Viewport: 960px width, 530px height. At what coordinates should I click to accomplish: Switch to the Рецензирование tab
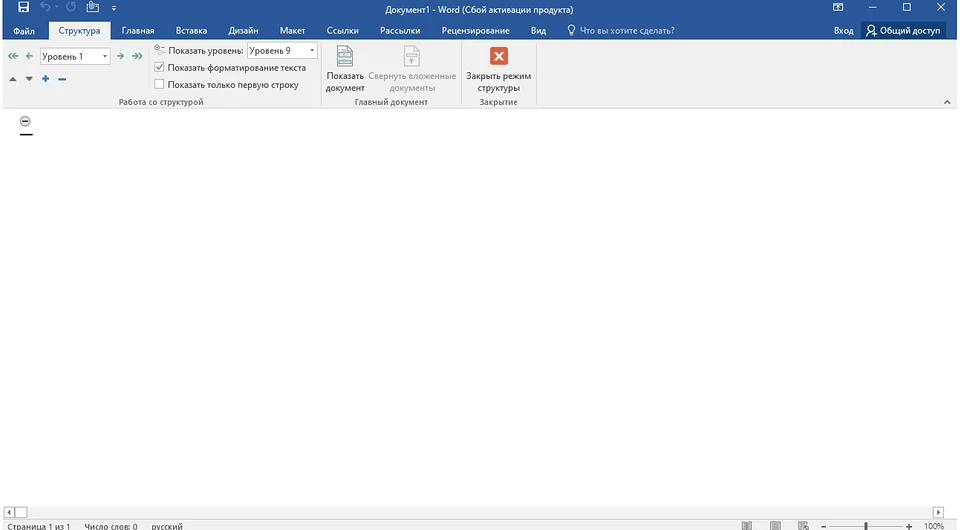(x=476, y=31)
